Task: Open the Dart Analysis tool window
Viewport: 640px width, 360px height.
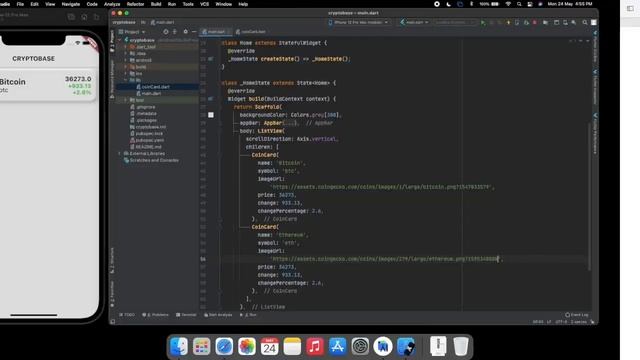Action: point(218,315)
